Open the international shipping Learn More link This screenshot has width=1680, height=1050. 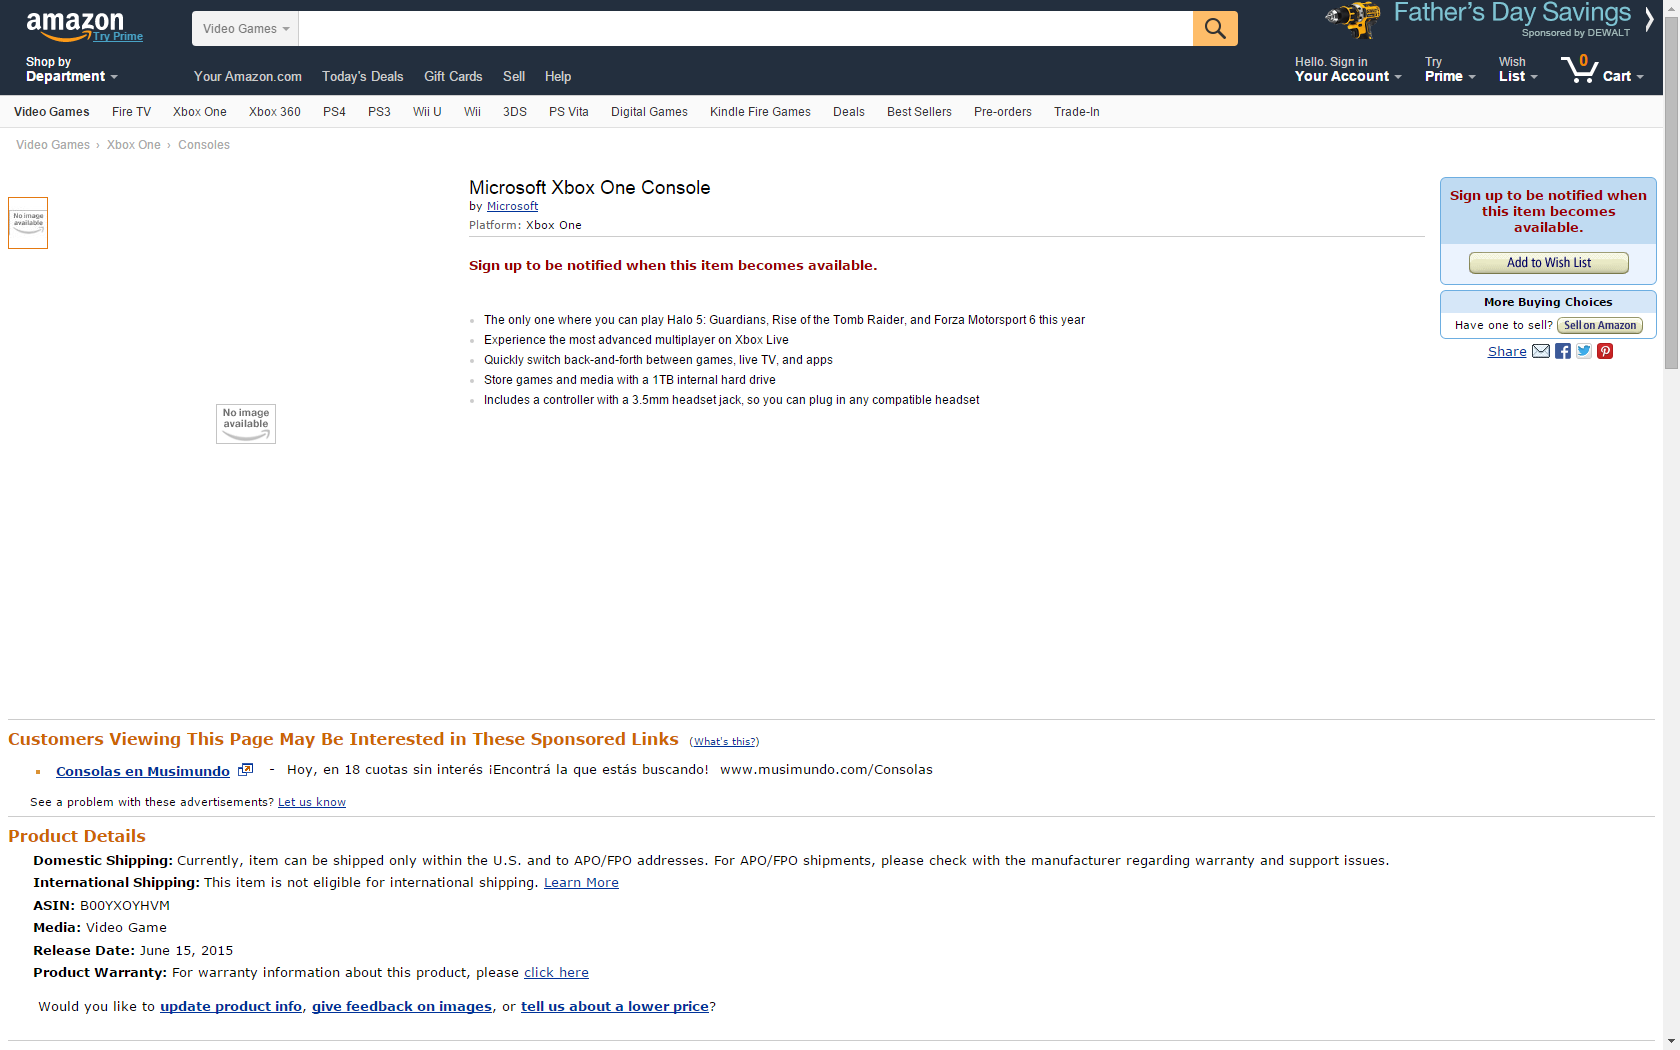click(581, 882)
